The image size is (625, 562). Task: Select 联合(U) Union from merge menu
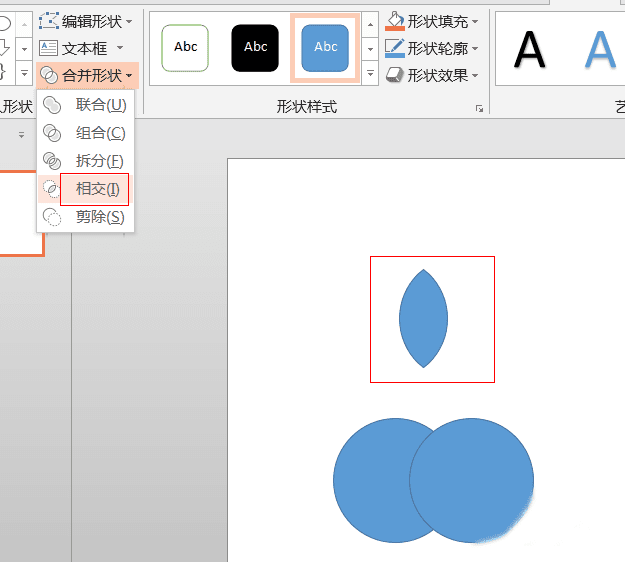[85, 105]
